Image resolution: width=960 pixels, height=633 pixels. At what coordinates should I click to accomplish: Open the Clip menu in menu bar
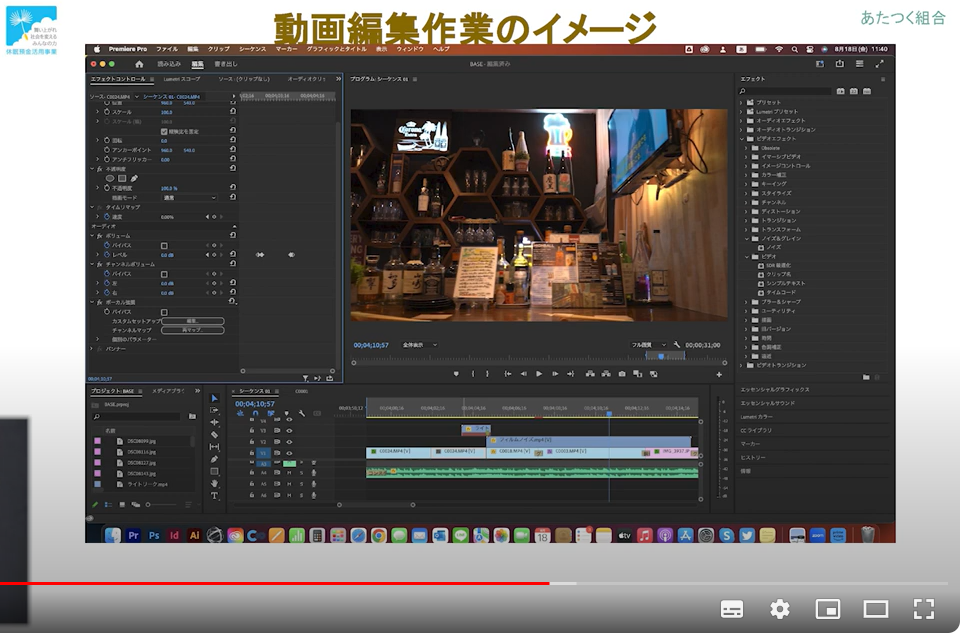tap(218, 49)
